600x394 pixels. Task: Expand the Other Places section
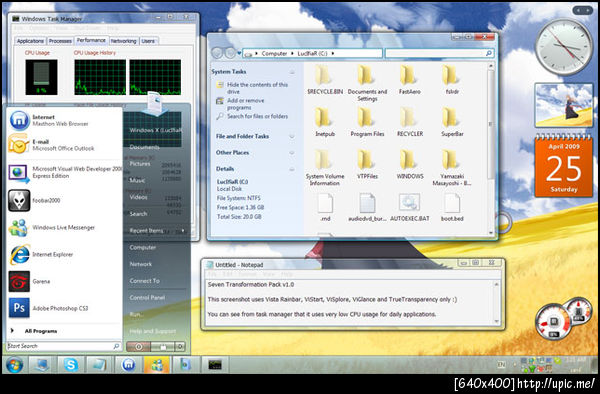click(292, 153)
